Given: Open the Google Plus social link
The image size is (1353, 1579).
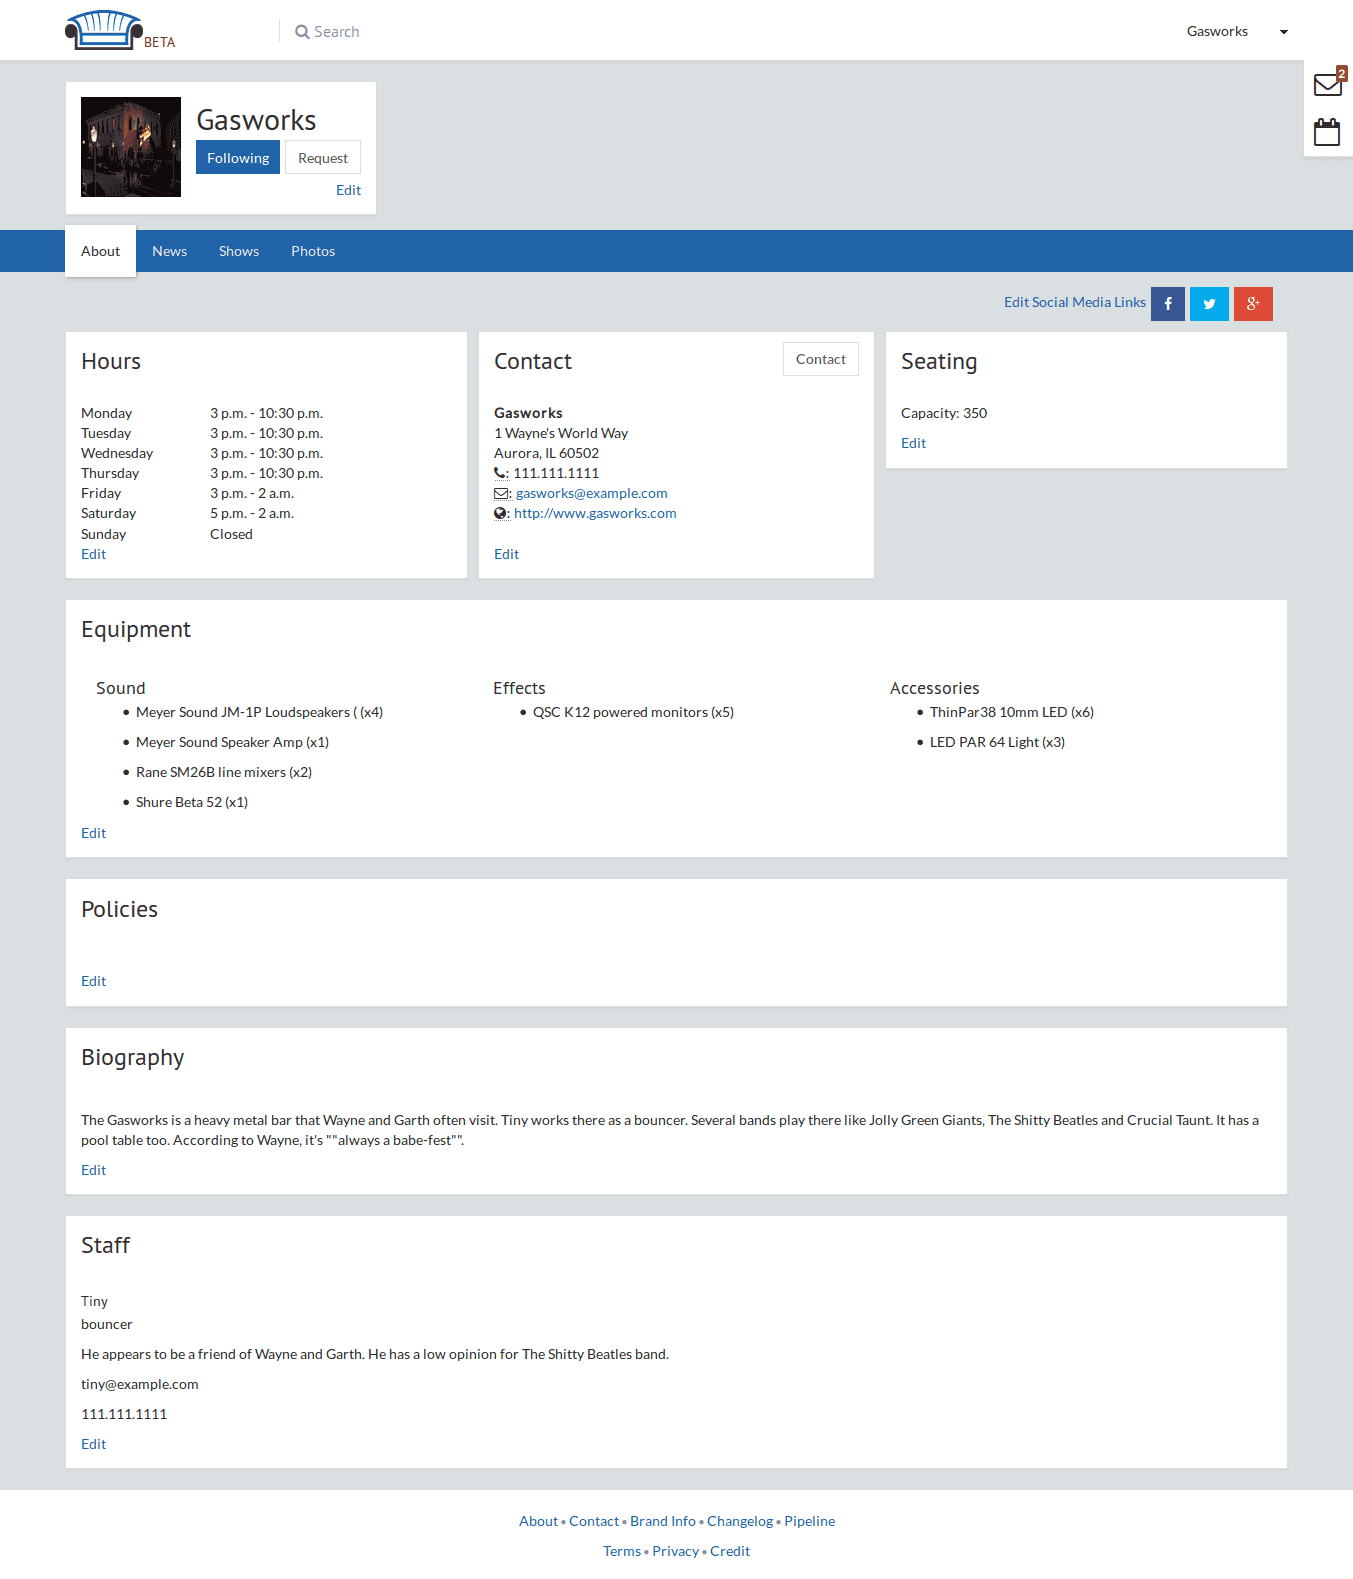Looking at the screenshot, I should [1253, 304].
